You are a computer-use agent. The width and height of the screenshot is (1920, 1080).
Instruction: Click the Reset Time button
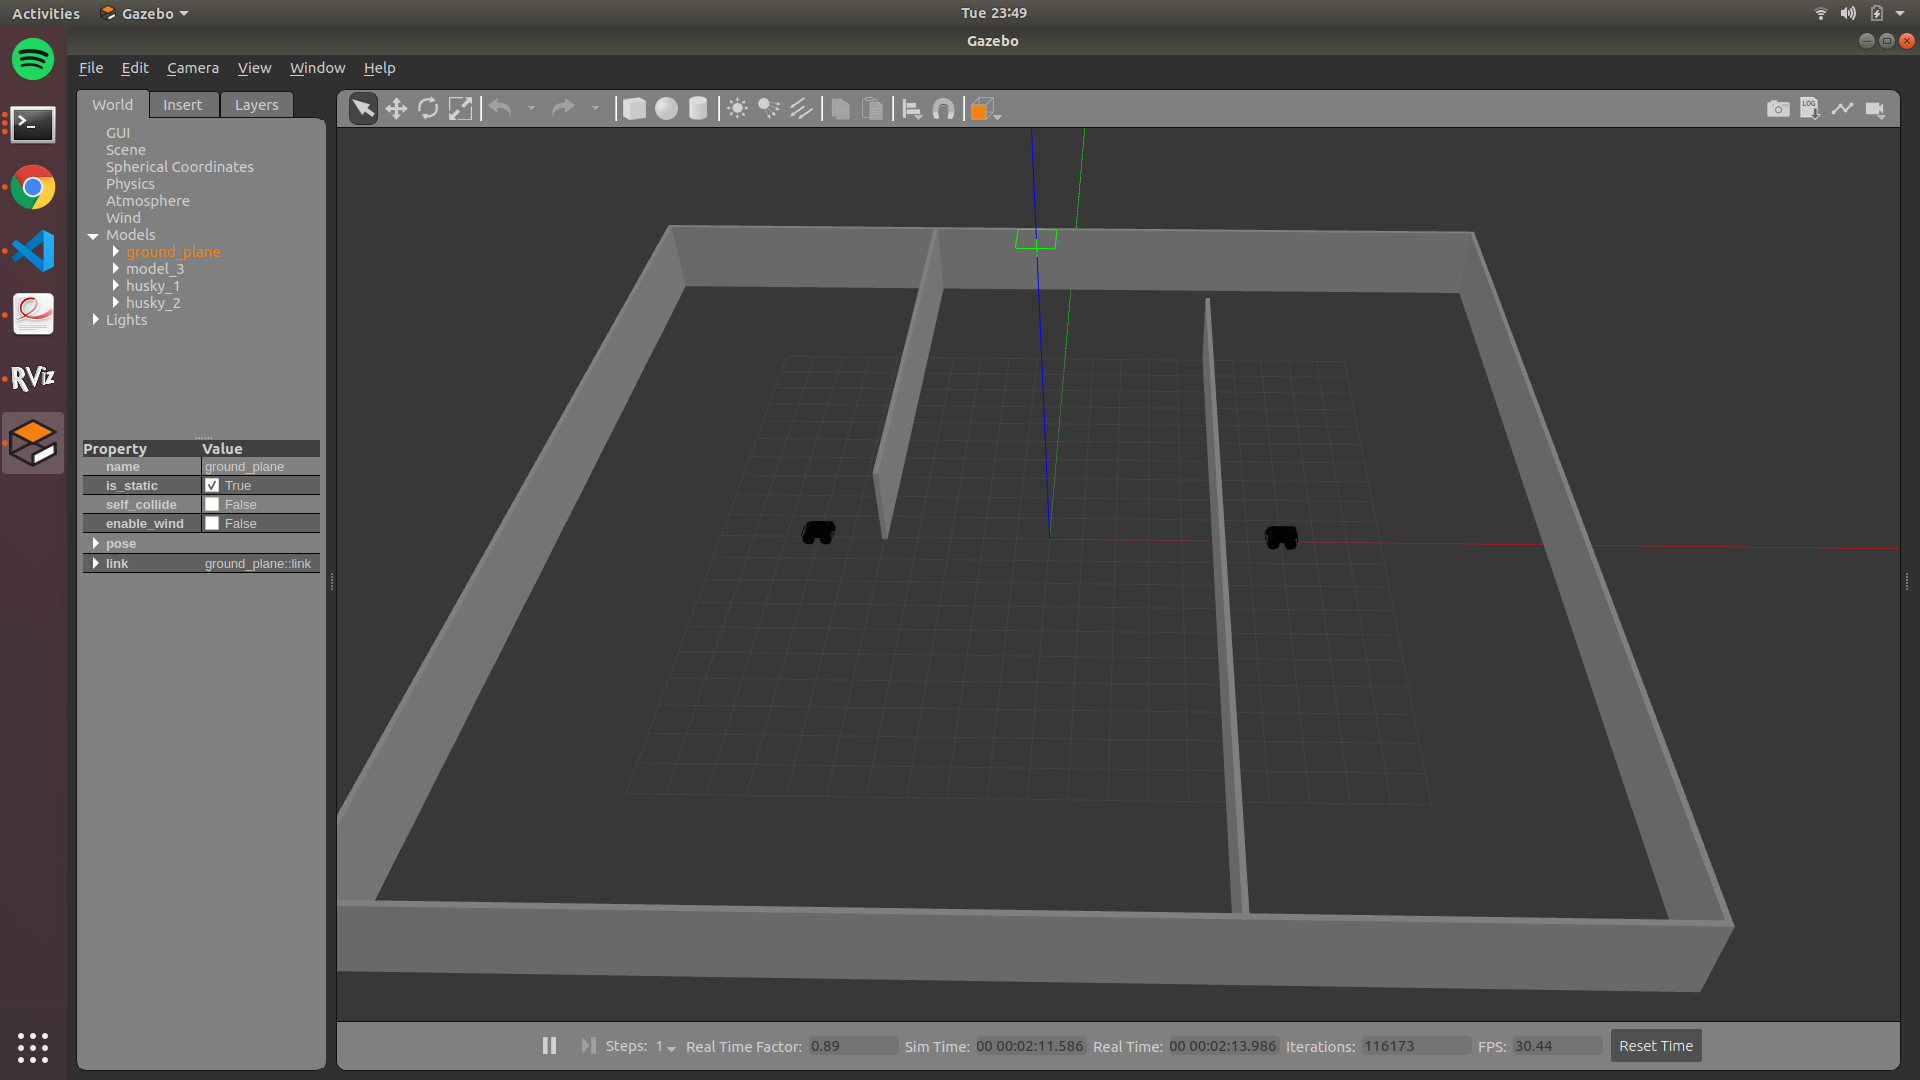click(1656, 1046)
